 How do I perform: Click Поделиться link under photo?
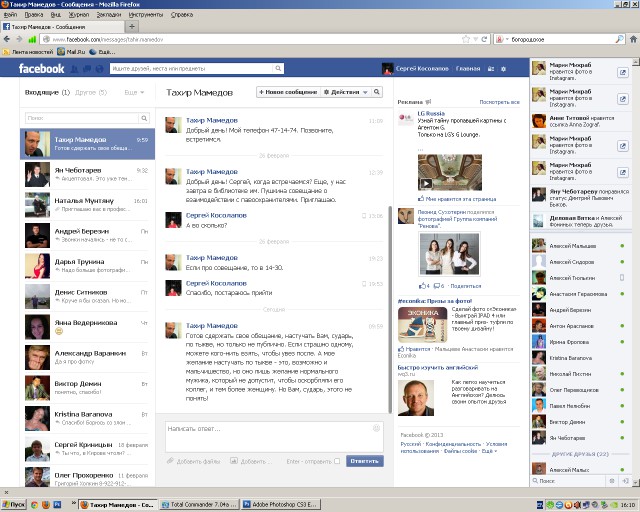466,286
